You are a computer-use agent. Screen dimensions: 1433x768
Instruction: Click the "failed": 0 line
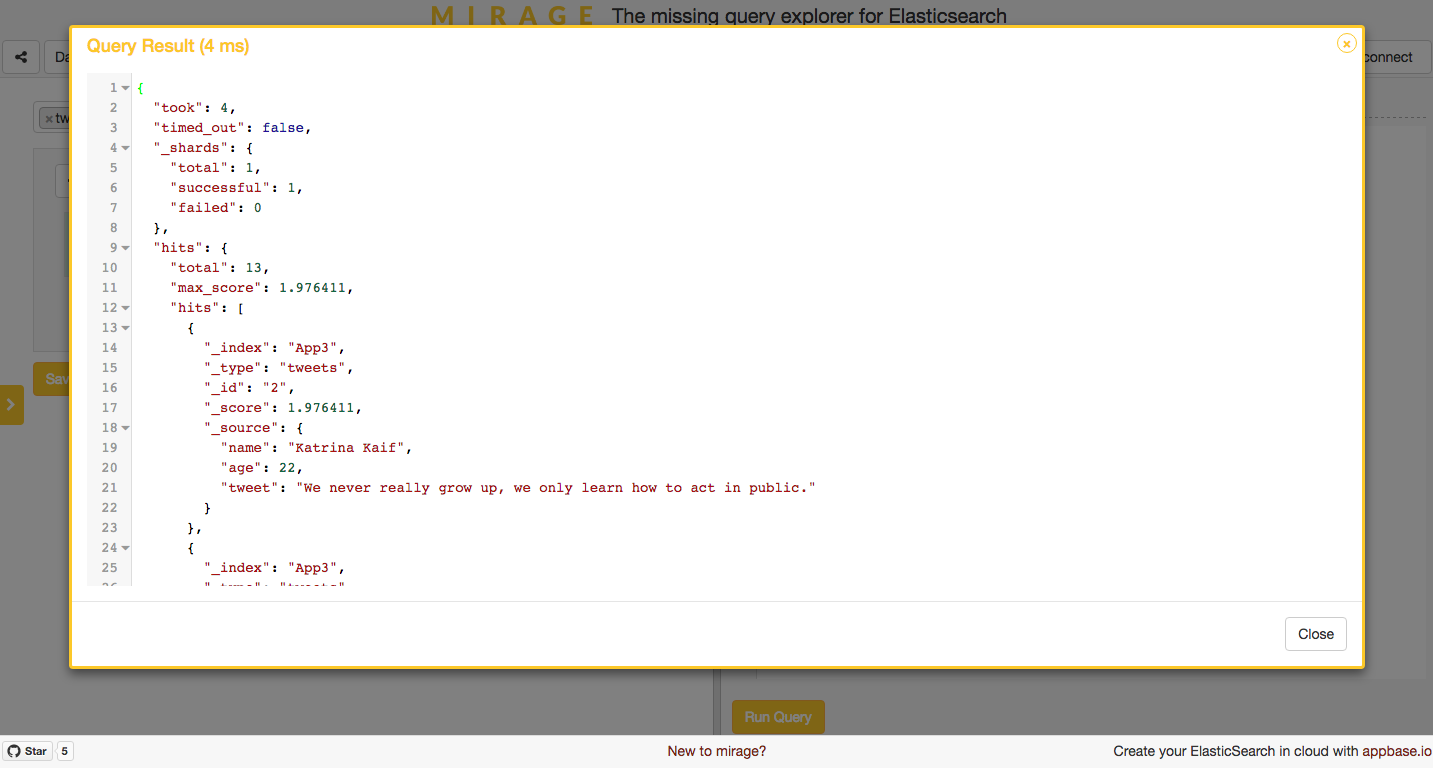(216, 208)
